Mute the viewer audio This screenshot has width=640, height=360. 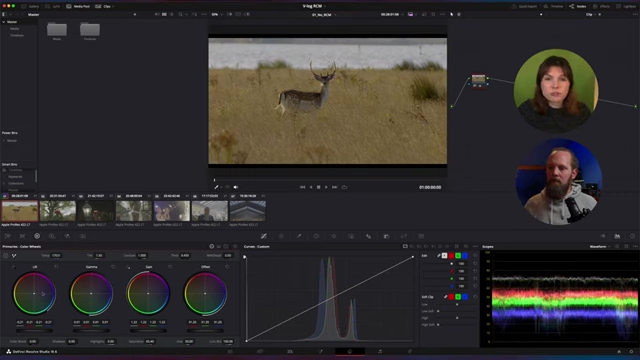[x=236, y=187]
